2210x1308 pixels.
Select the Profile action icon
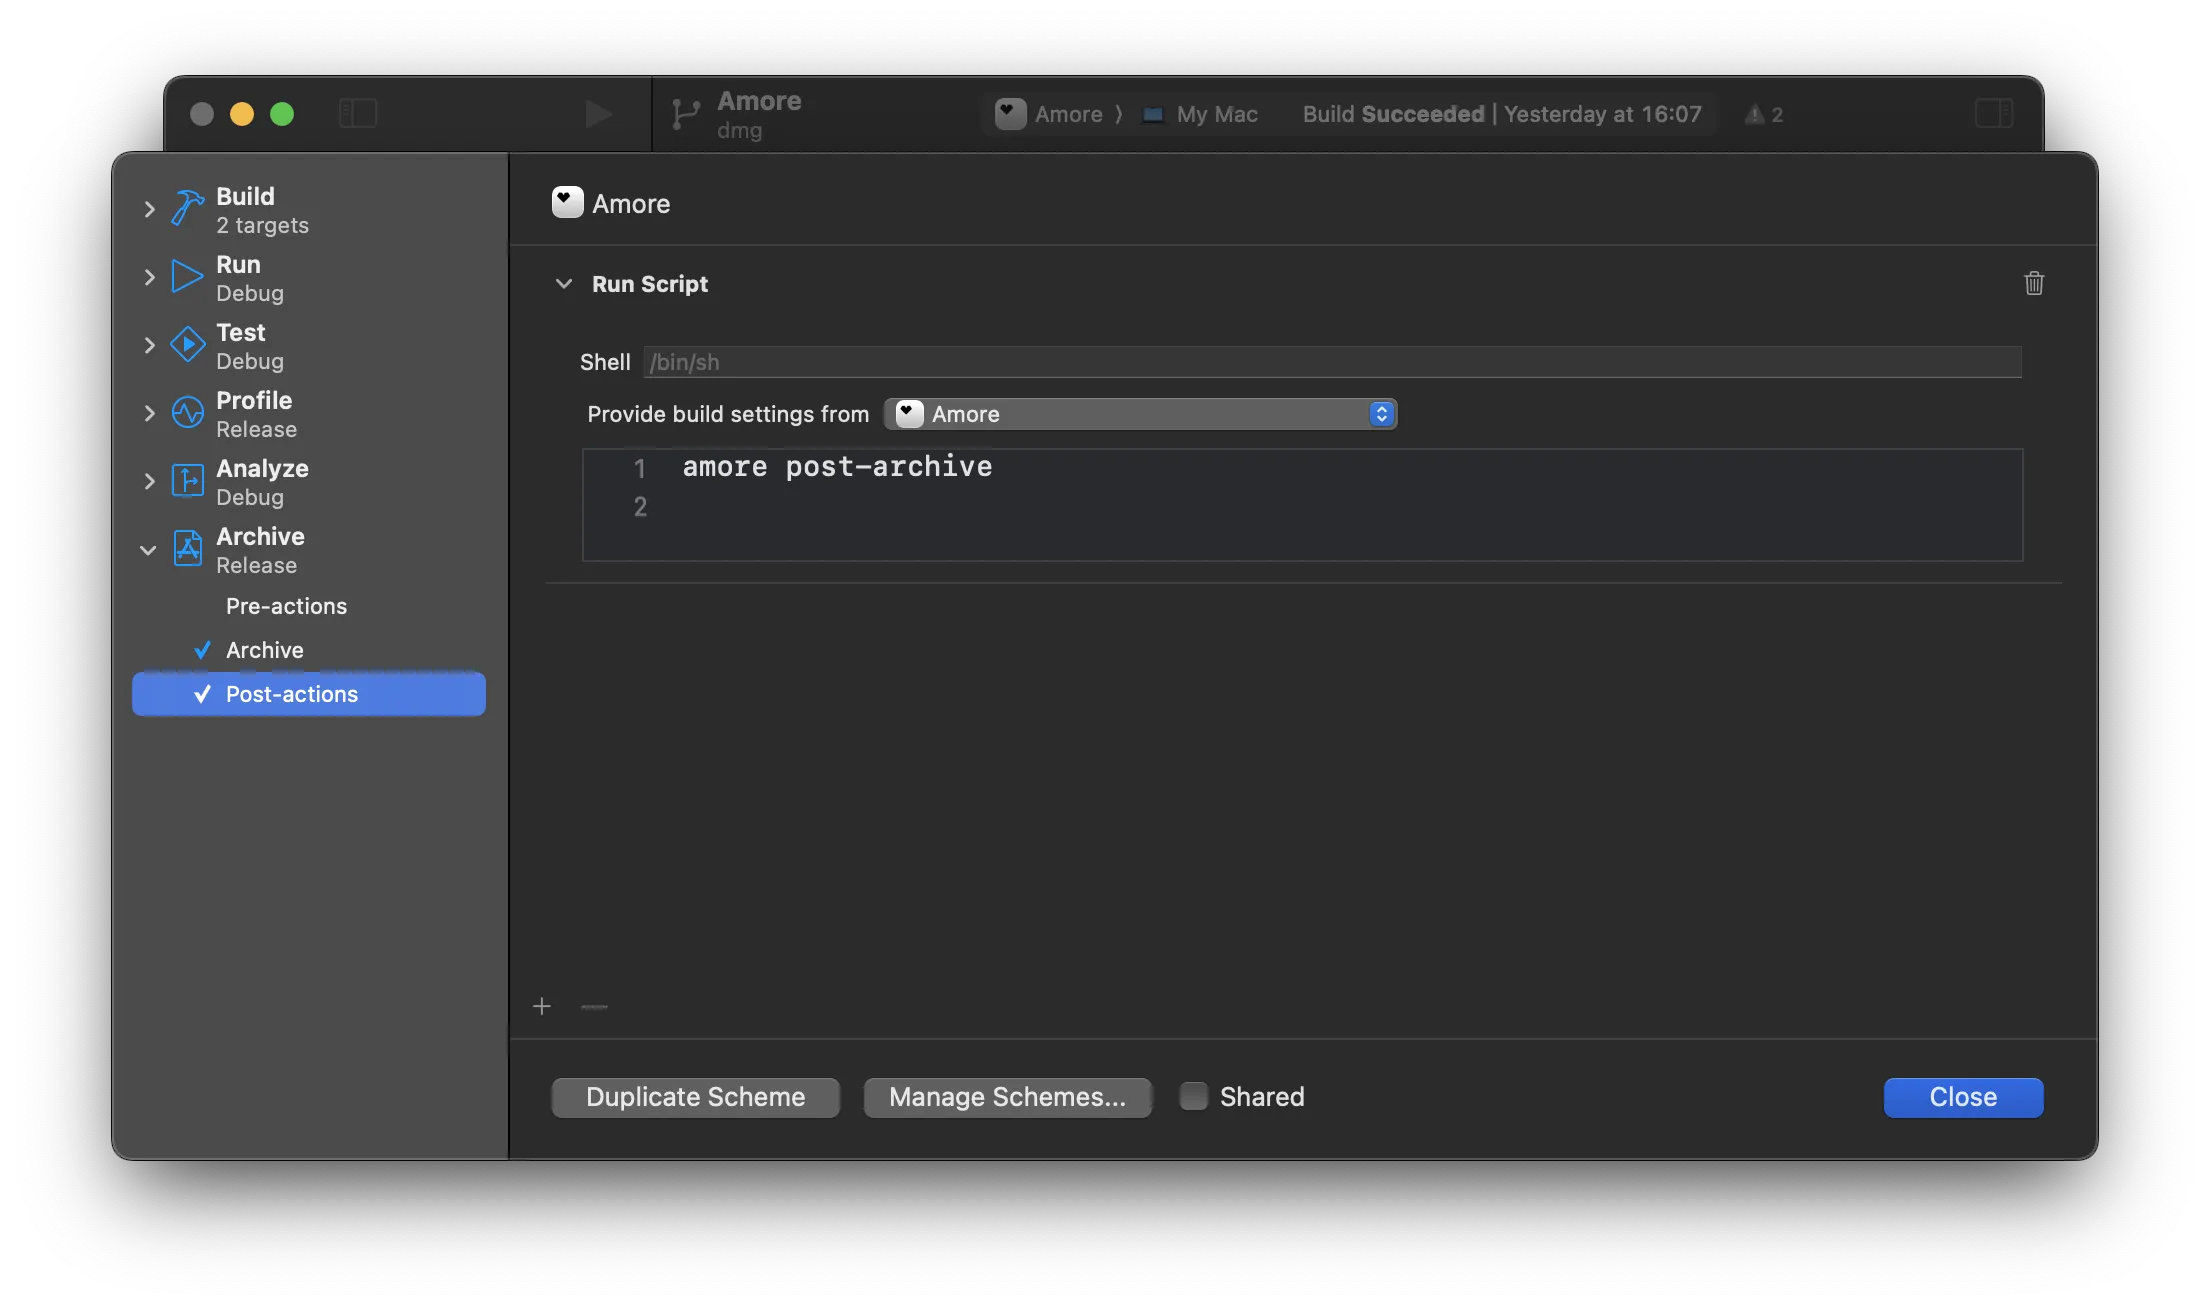click(x=186, y=413)
